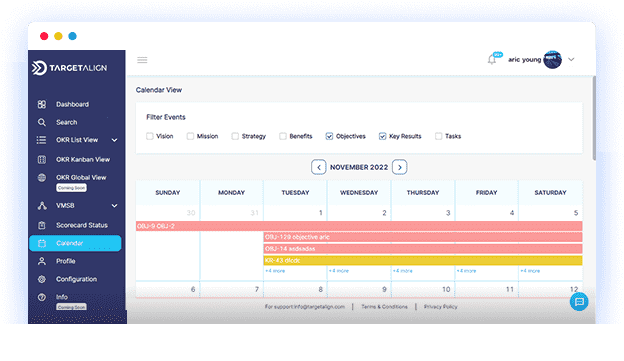This screenshot has width=624, height=361.
Task: Open the Terms & Conditions link
Action: [384, 306]
